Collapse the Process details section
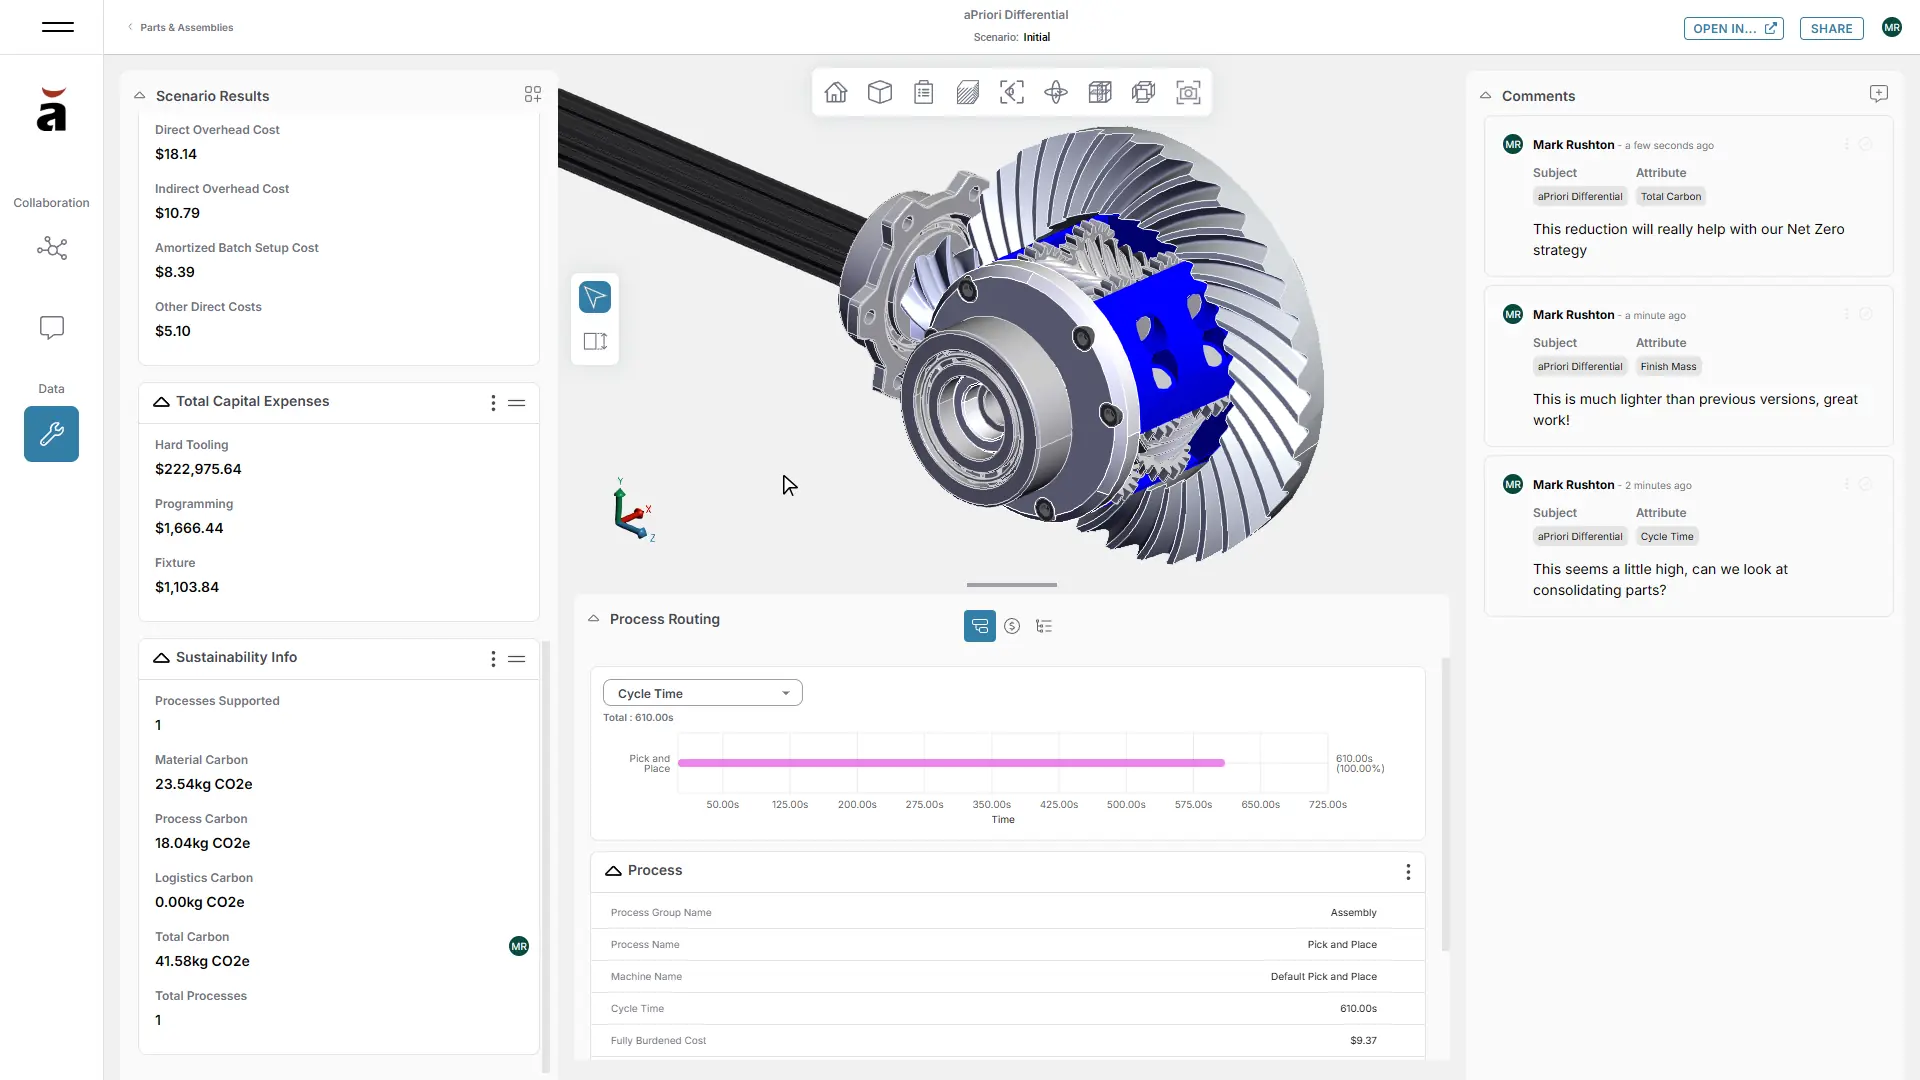Screen dimensions: 1920x1080 pyautogui.click(x=612, y=870)
